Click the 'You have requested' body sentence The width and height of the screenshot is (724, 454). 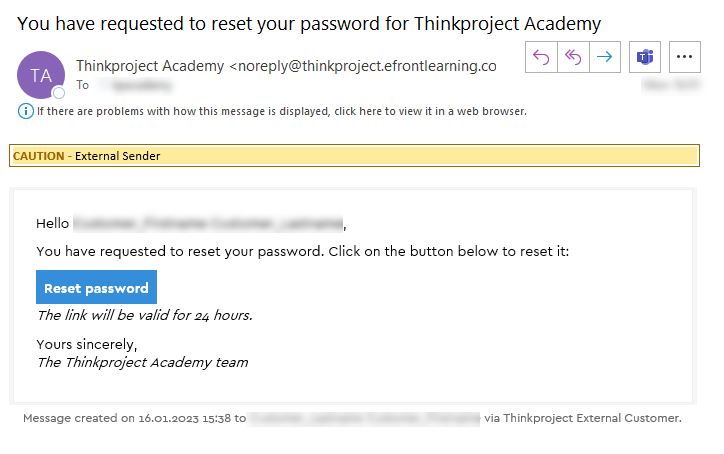(302, 251)
